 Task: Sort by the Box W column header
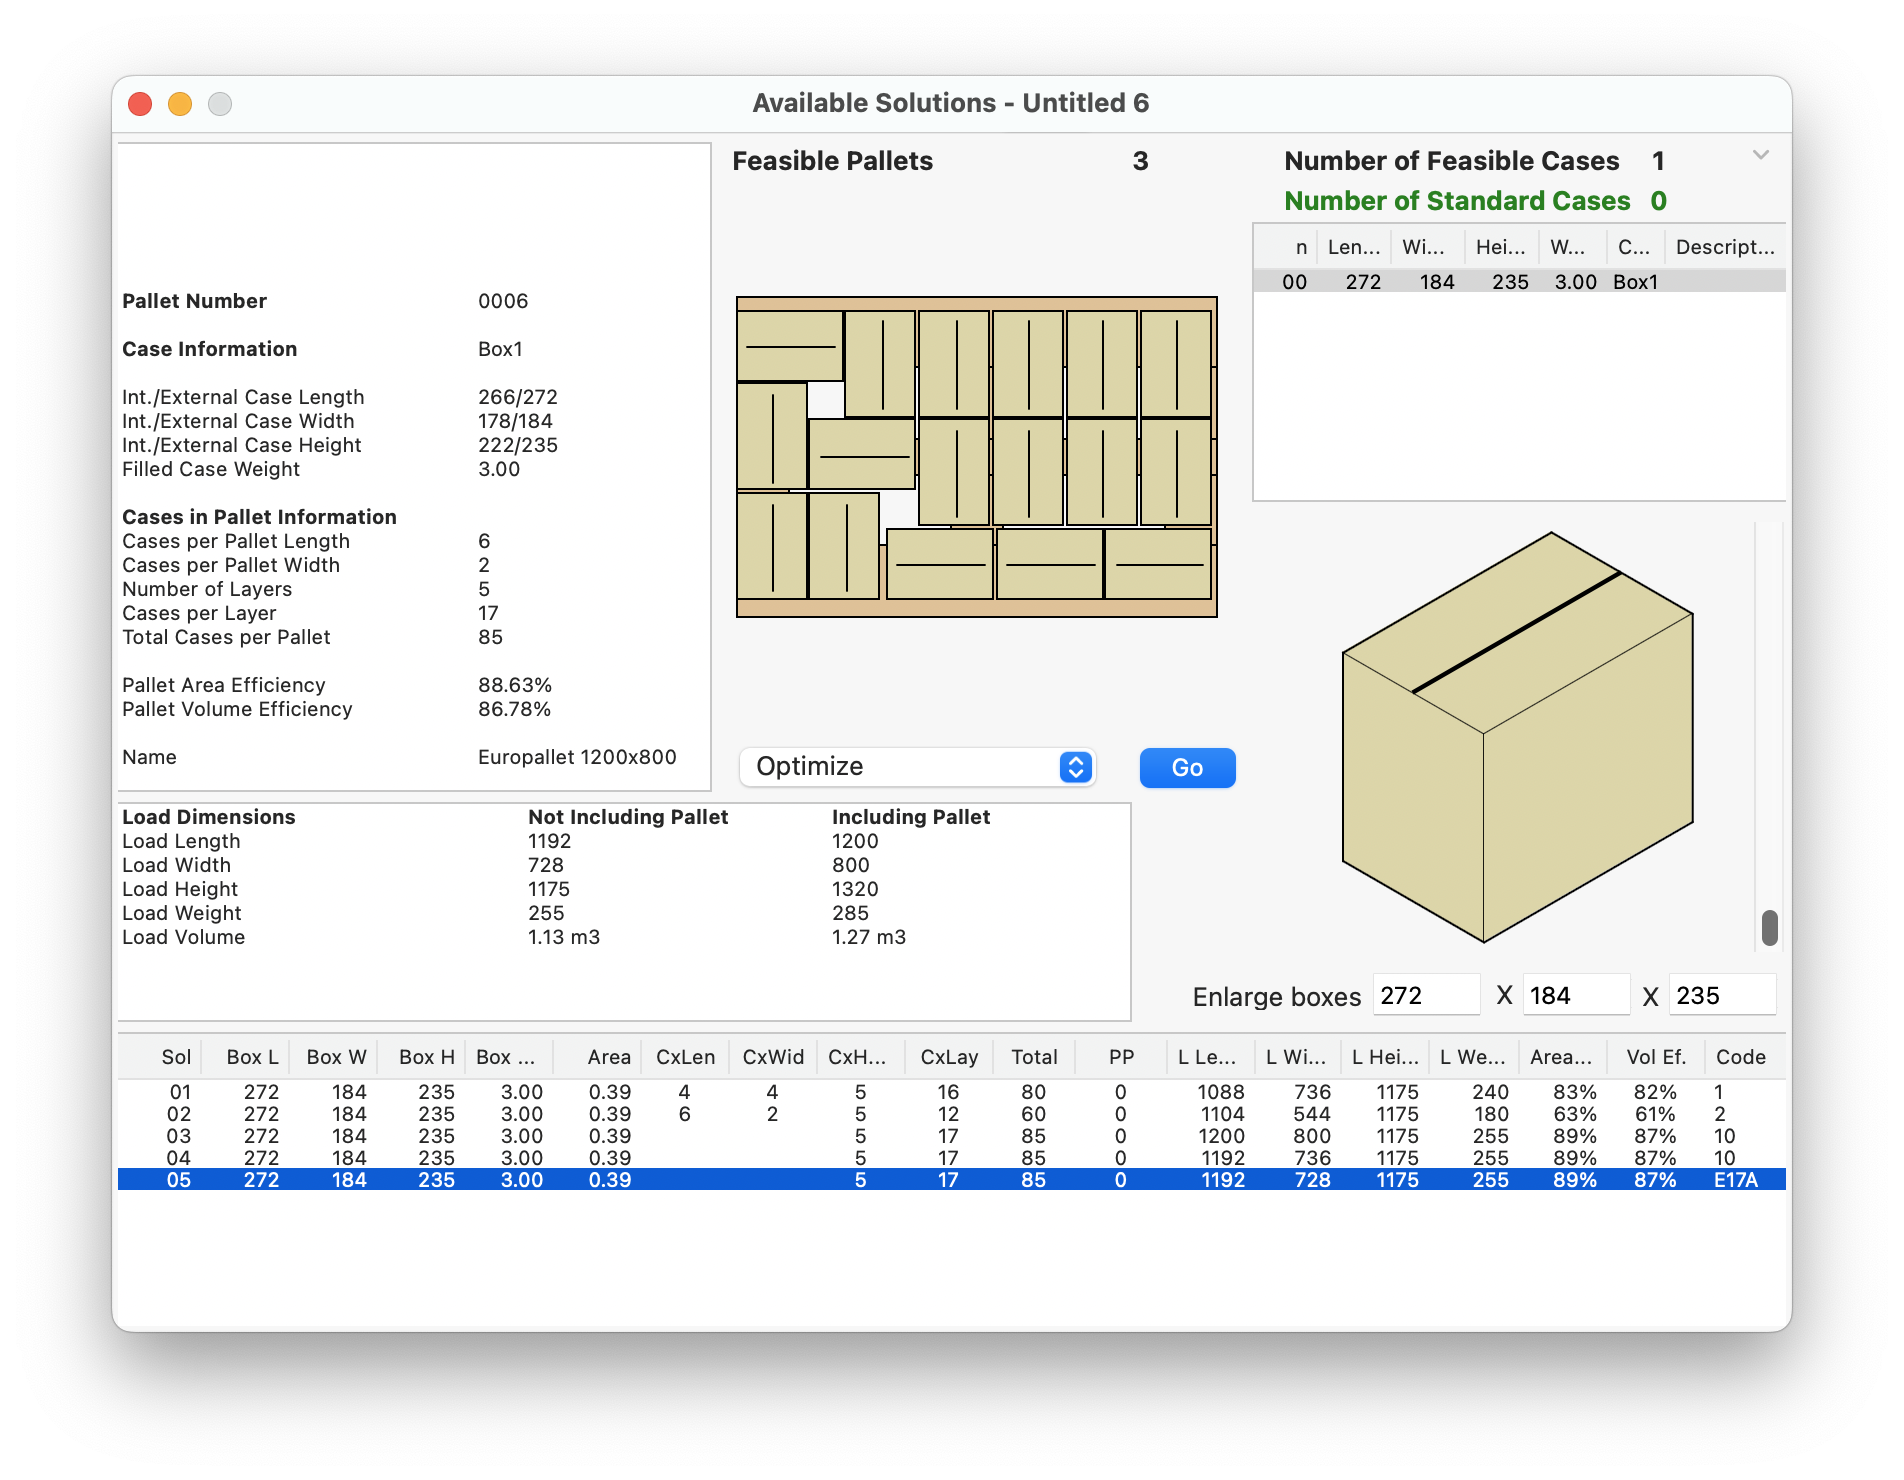(x=336, y=1057)
